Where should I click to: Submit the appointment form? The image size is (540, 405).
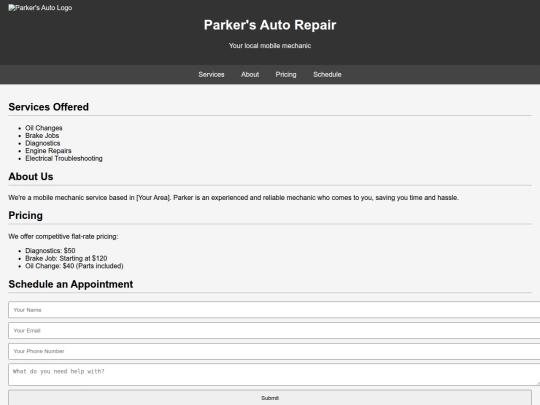point(270,398)
